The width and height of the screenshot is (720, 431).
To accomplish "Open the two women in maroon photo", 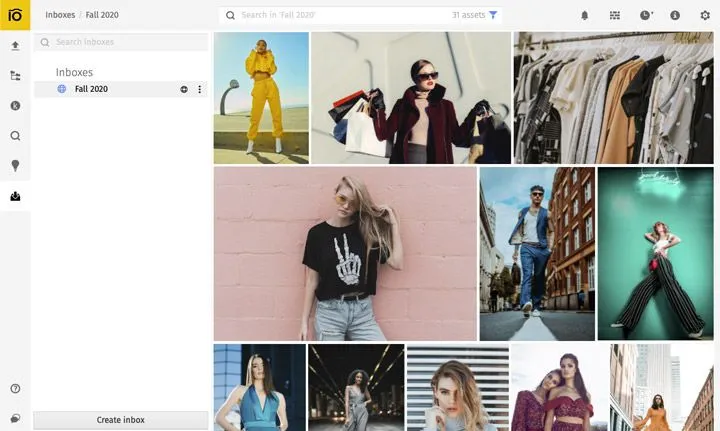I will tap(560, 387).
